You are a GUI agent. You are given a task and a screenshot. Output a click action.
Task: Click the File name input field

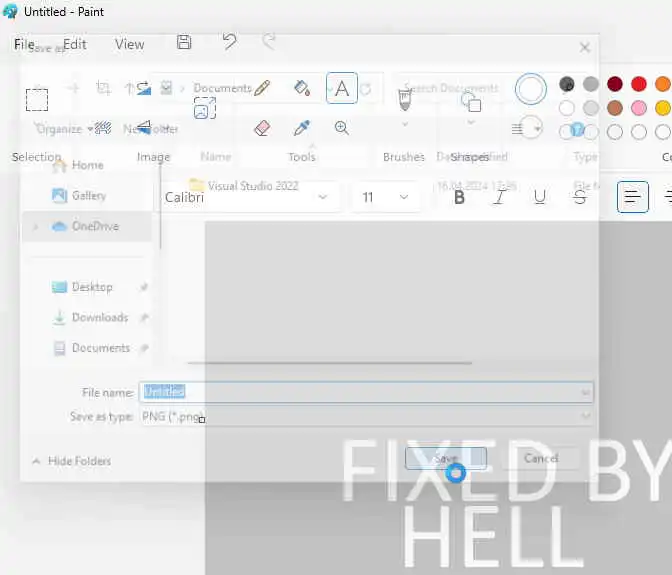[x=366, y=392]
